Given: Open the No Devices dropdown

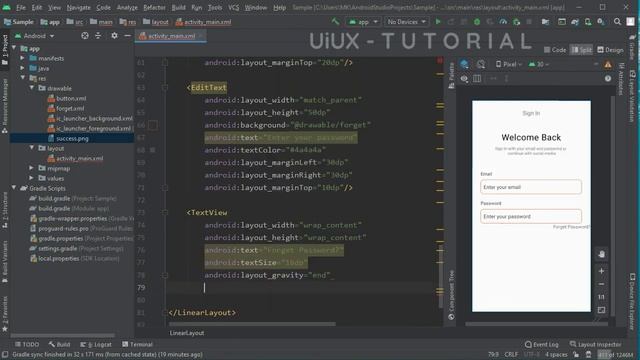Looking at the screenshot, I should (406, 22).
